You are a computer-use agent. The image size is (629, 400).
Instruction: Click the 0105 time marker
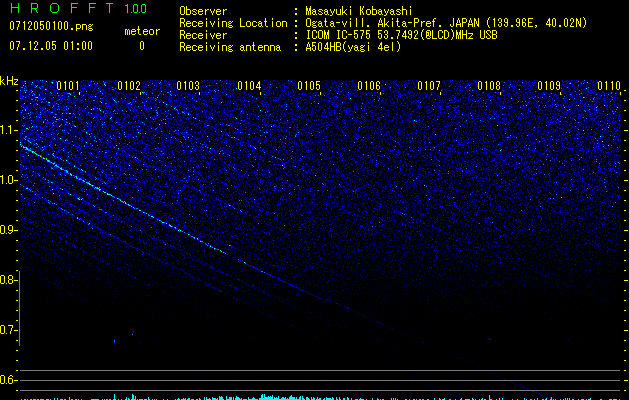point(309,86)
